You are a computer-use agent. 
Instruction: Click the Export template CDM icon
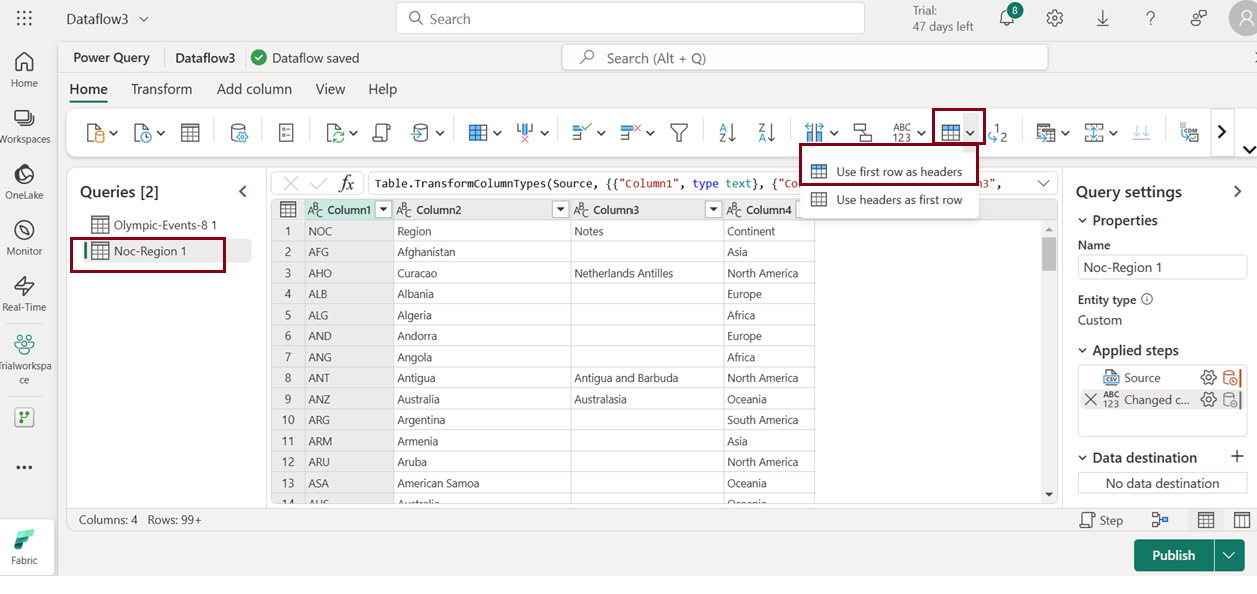1189,132
